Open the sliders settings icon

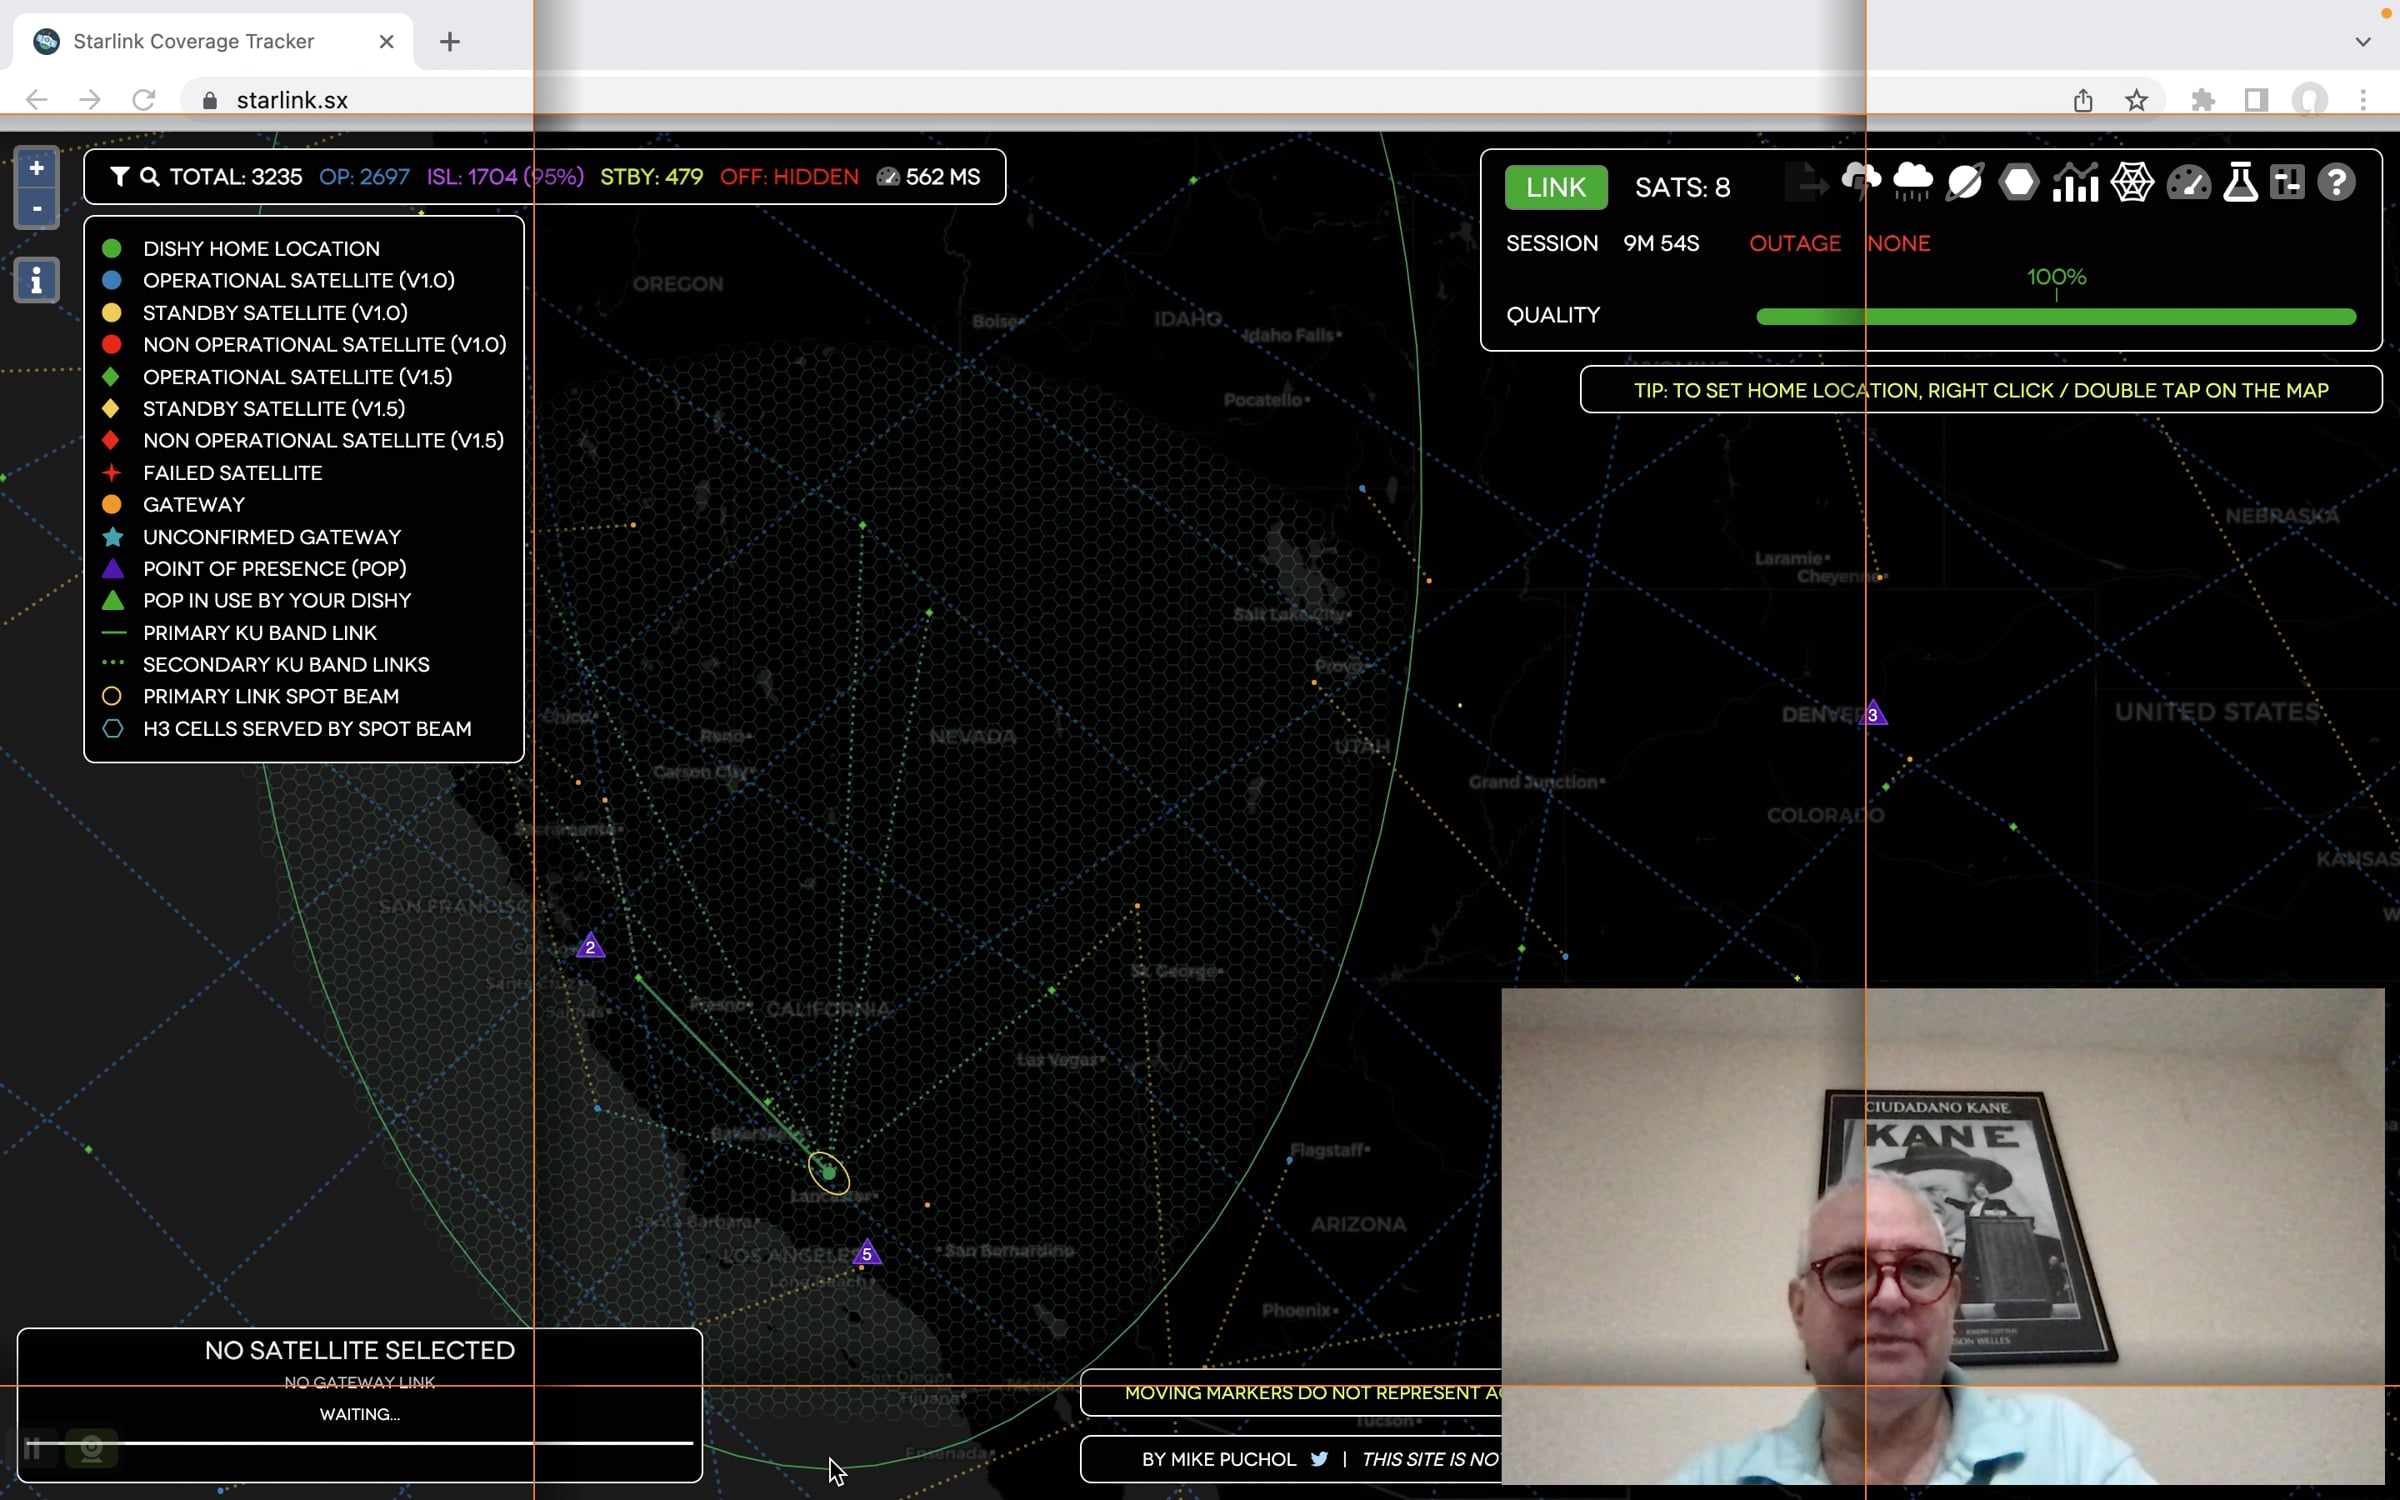(2287, 183)
